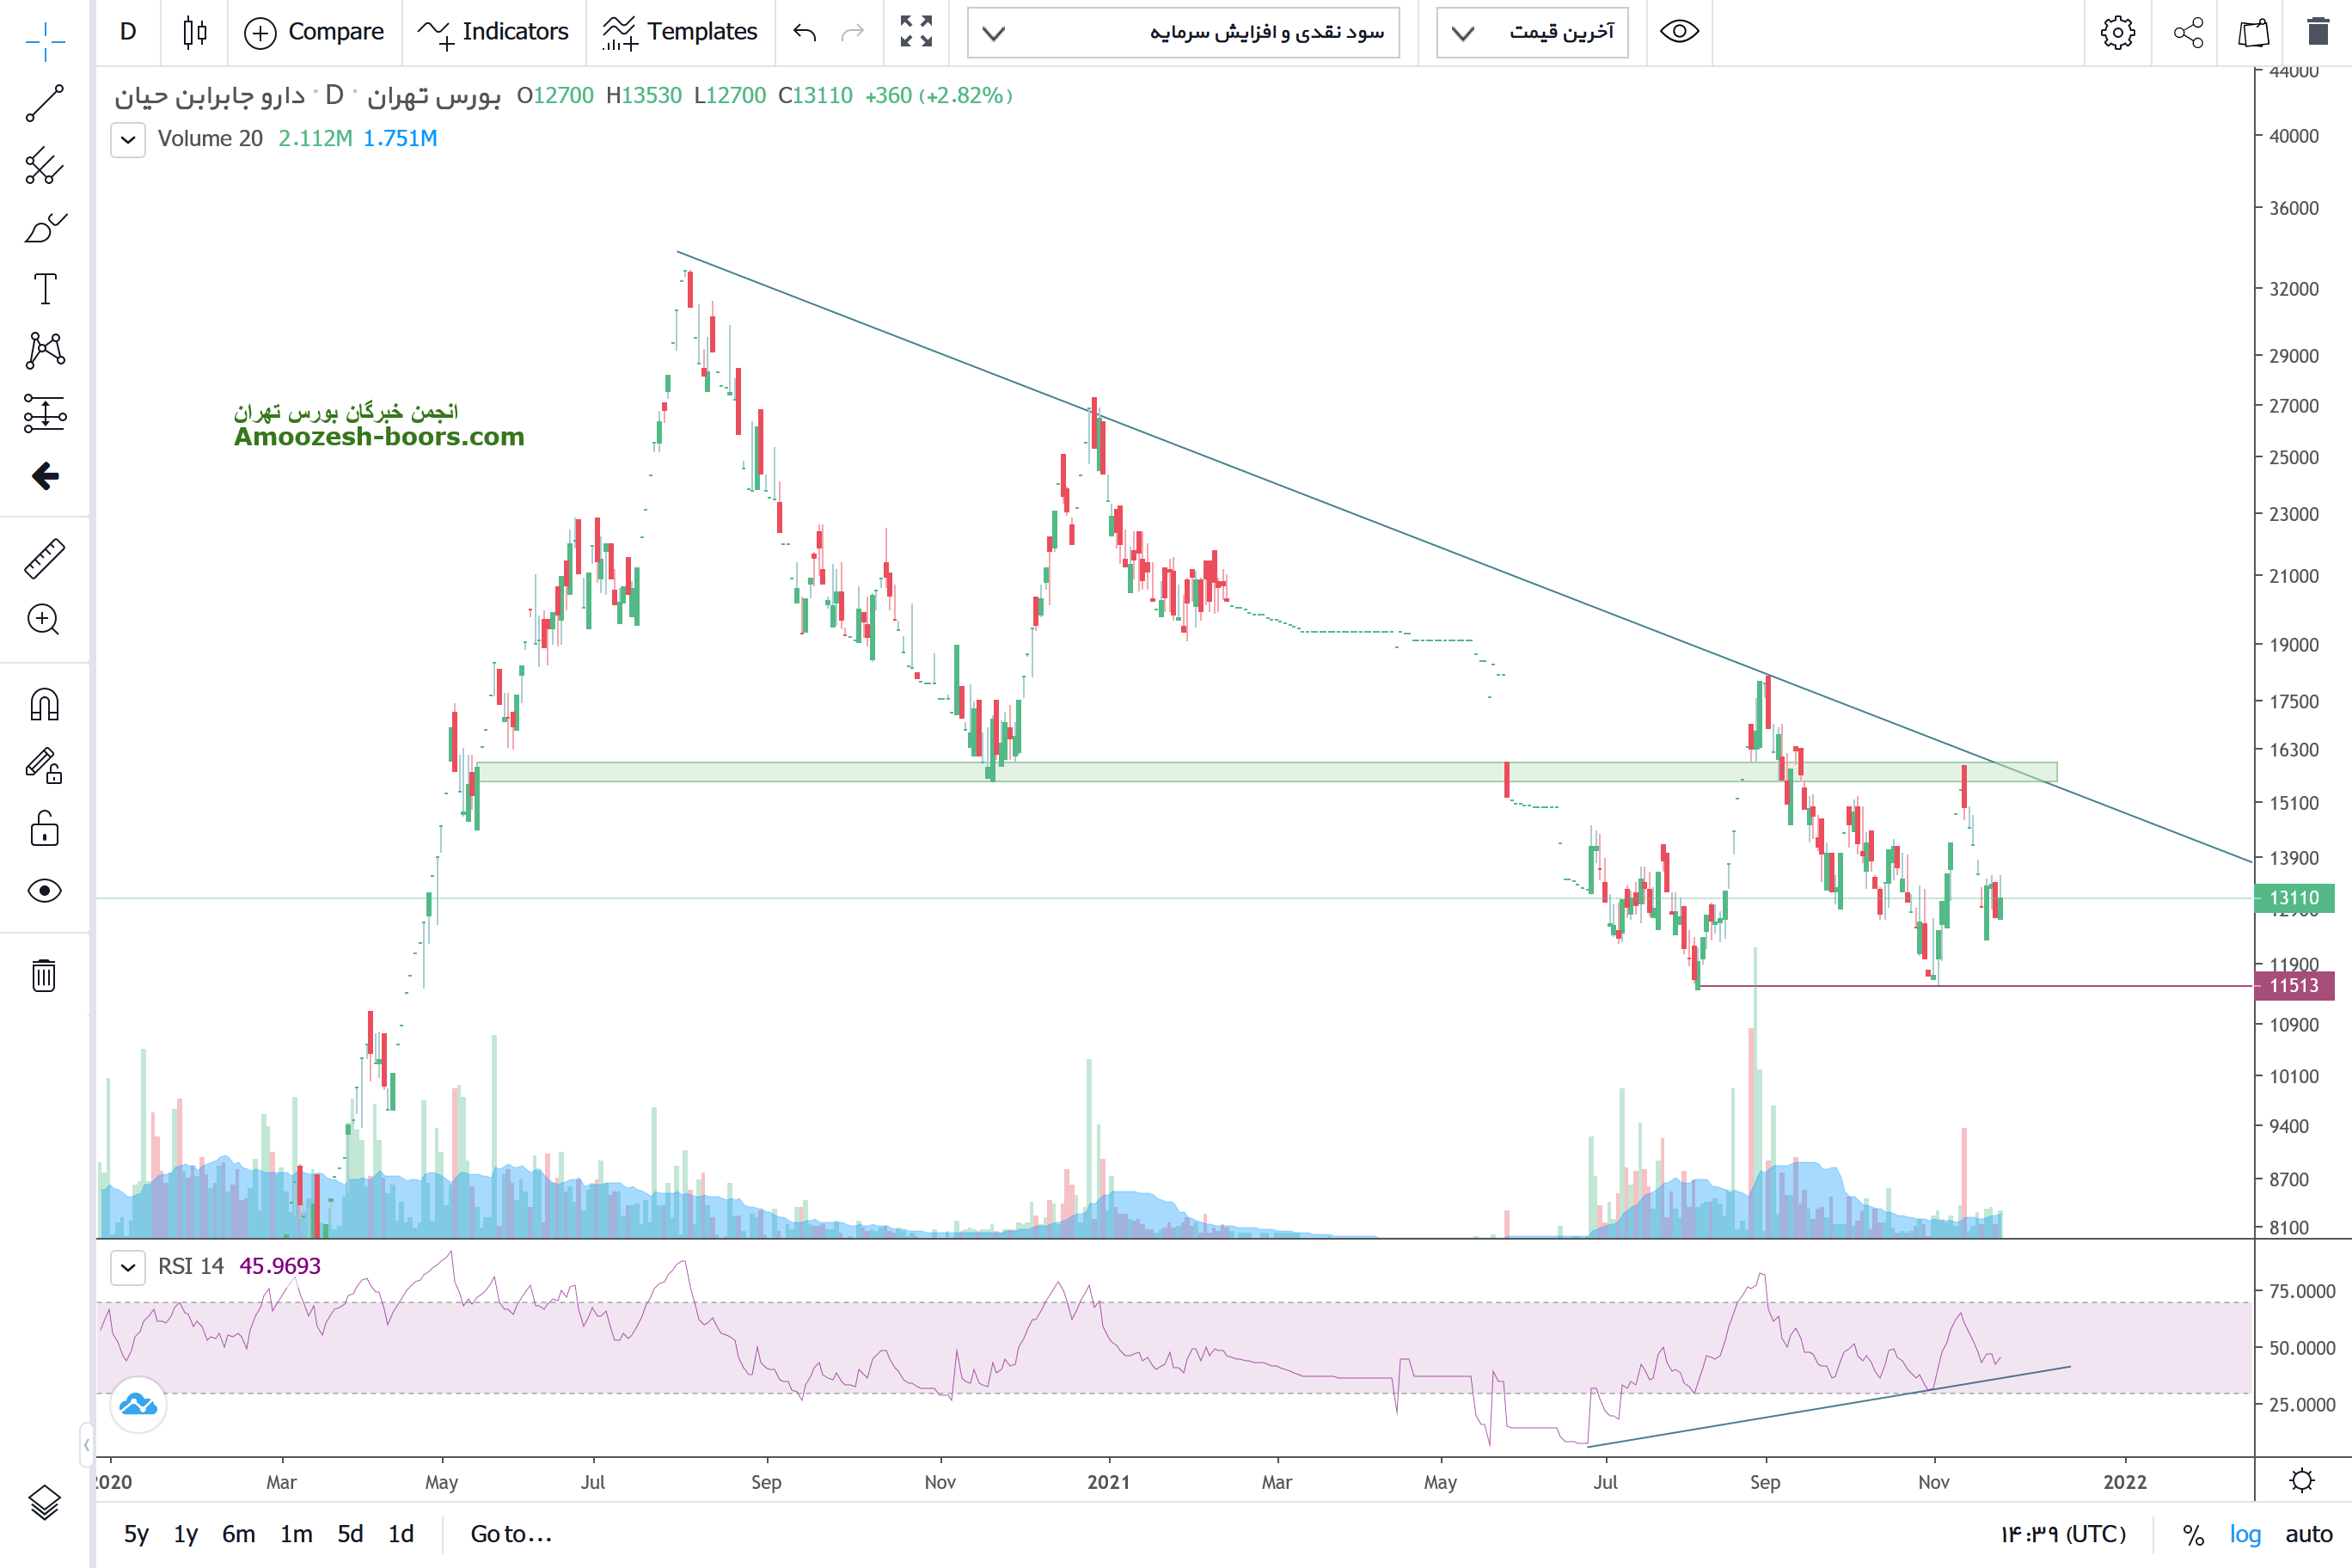Pick the ruler measure tool

(x=44, y=559)
